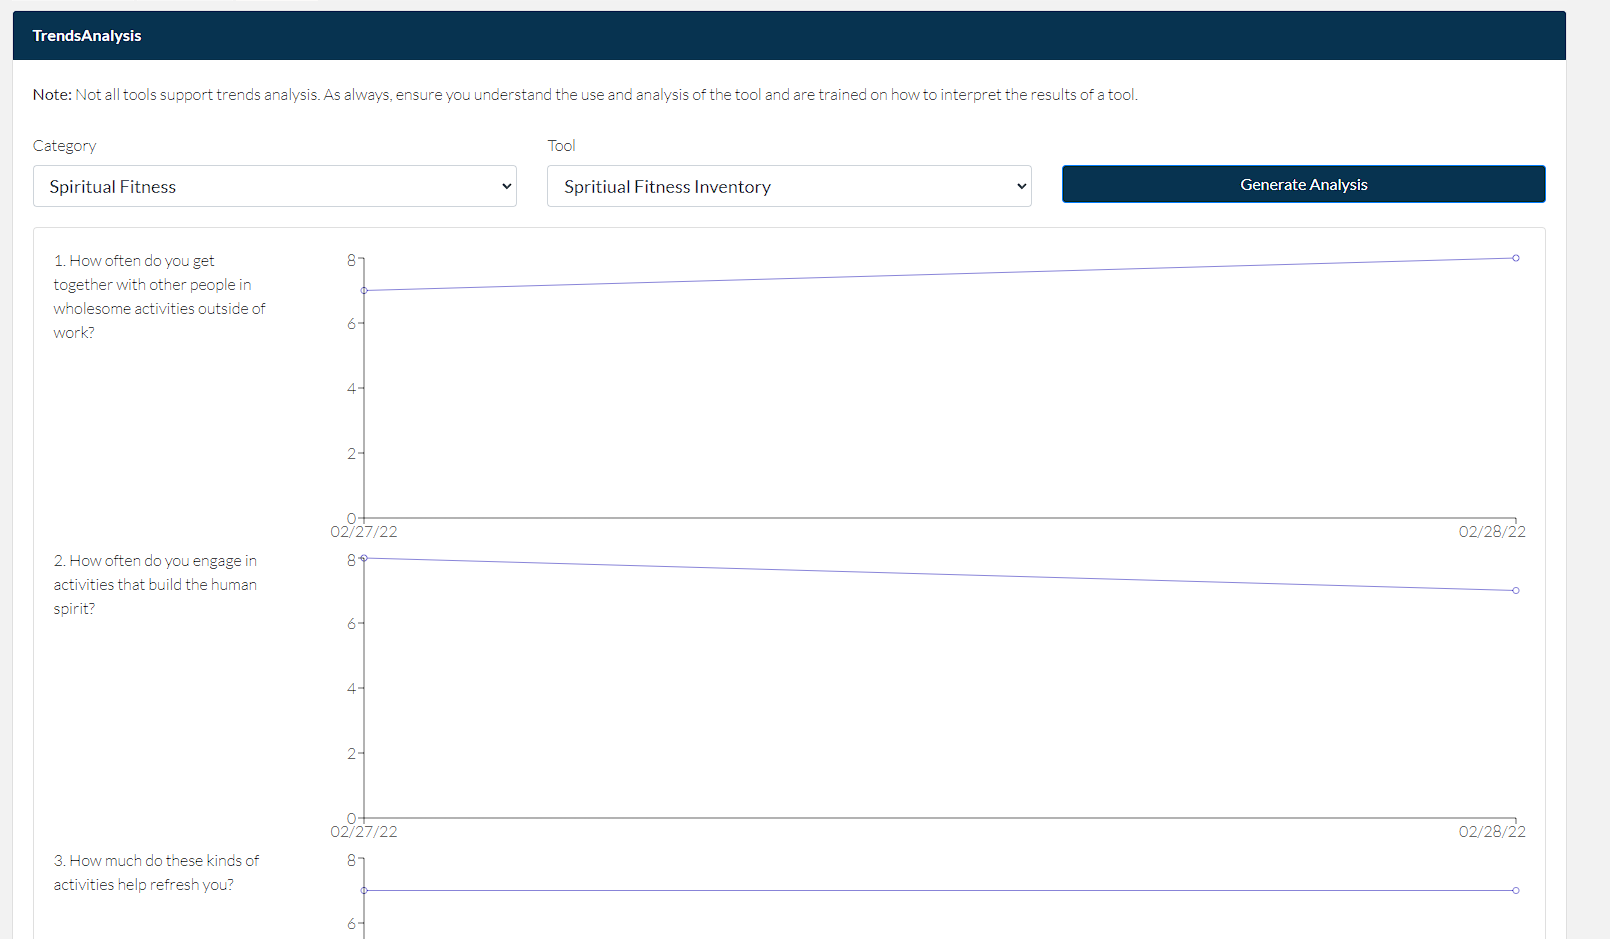The height and width of the screenshot is (939, 1610).
Task: Open the Category dropdown showing Spiritual Fitness
Action: tap(274, 187)
